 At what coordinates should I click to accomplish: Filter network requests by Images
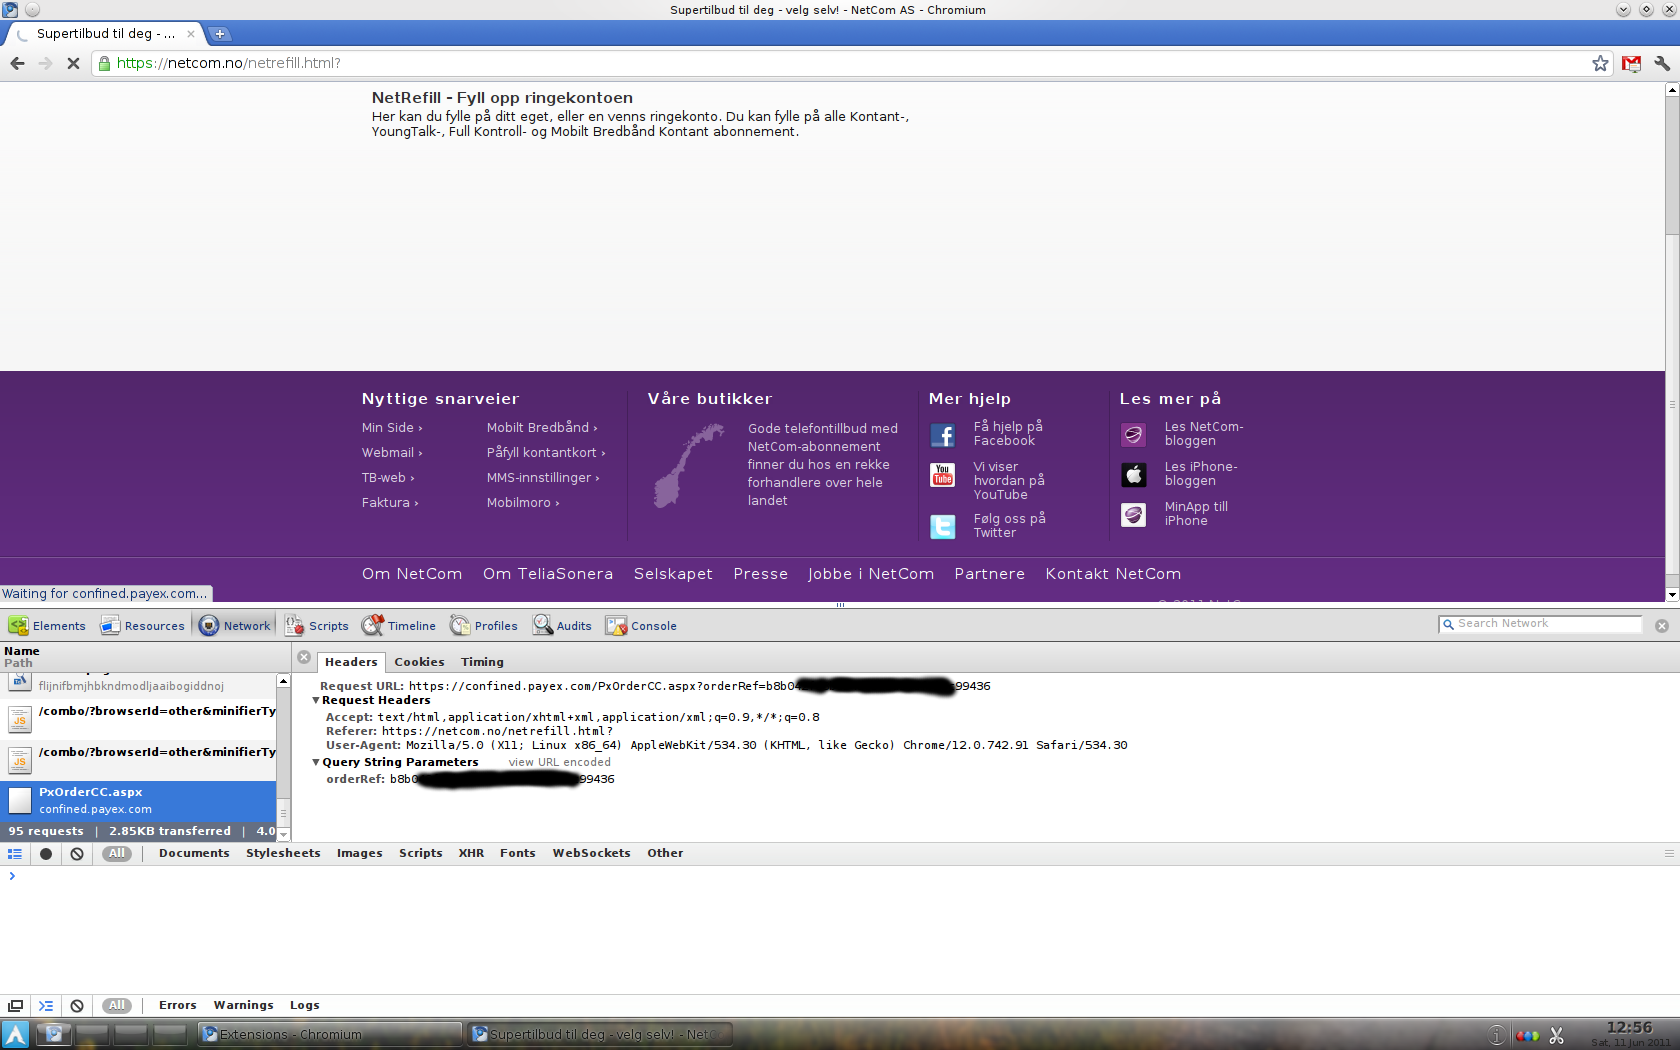click(359, 853)
